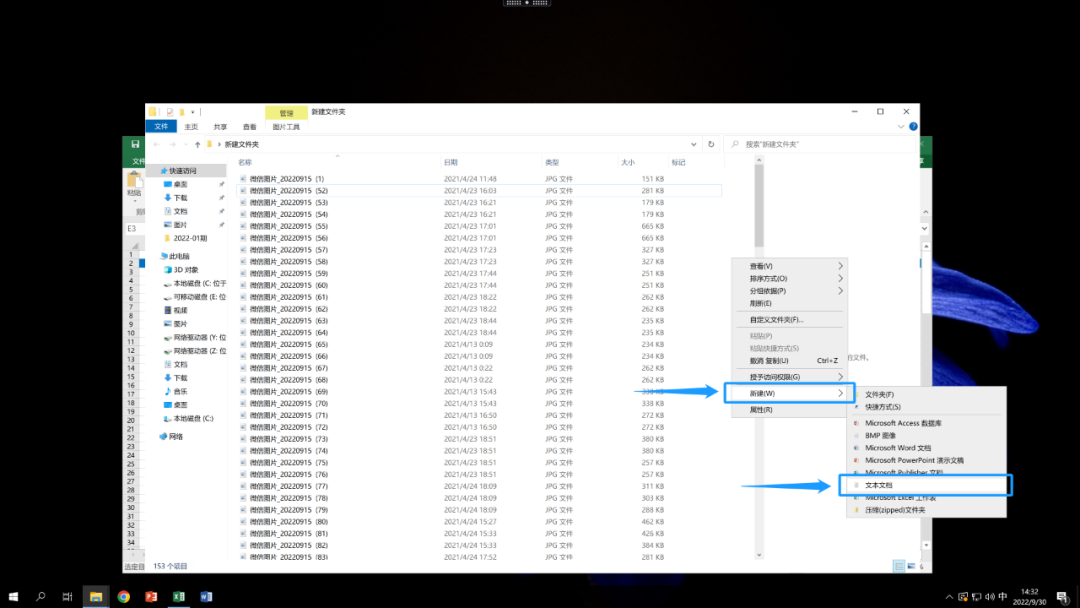
Task: Open the quick access toolbar customize dropdown
Action: tap(193, 112)
